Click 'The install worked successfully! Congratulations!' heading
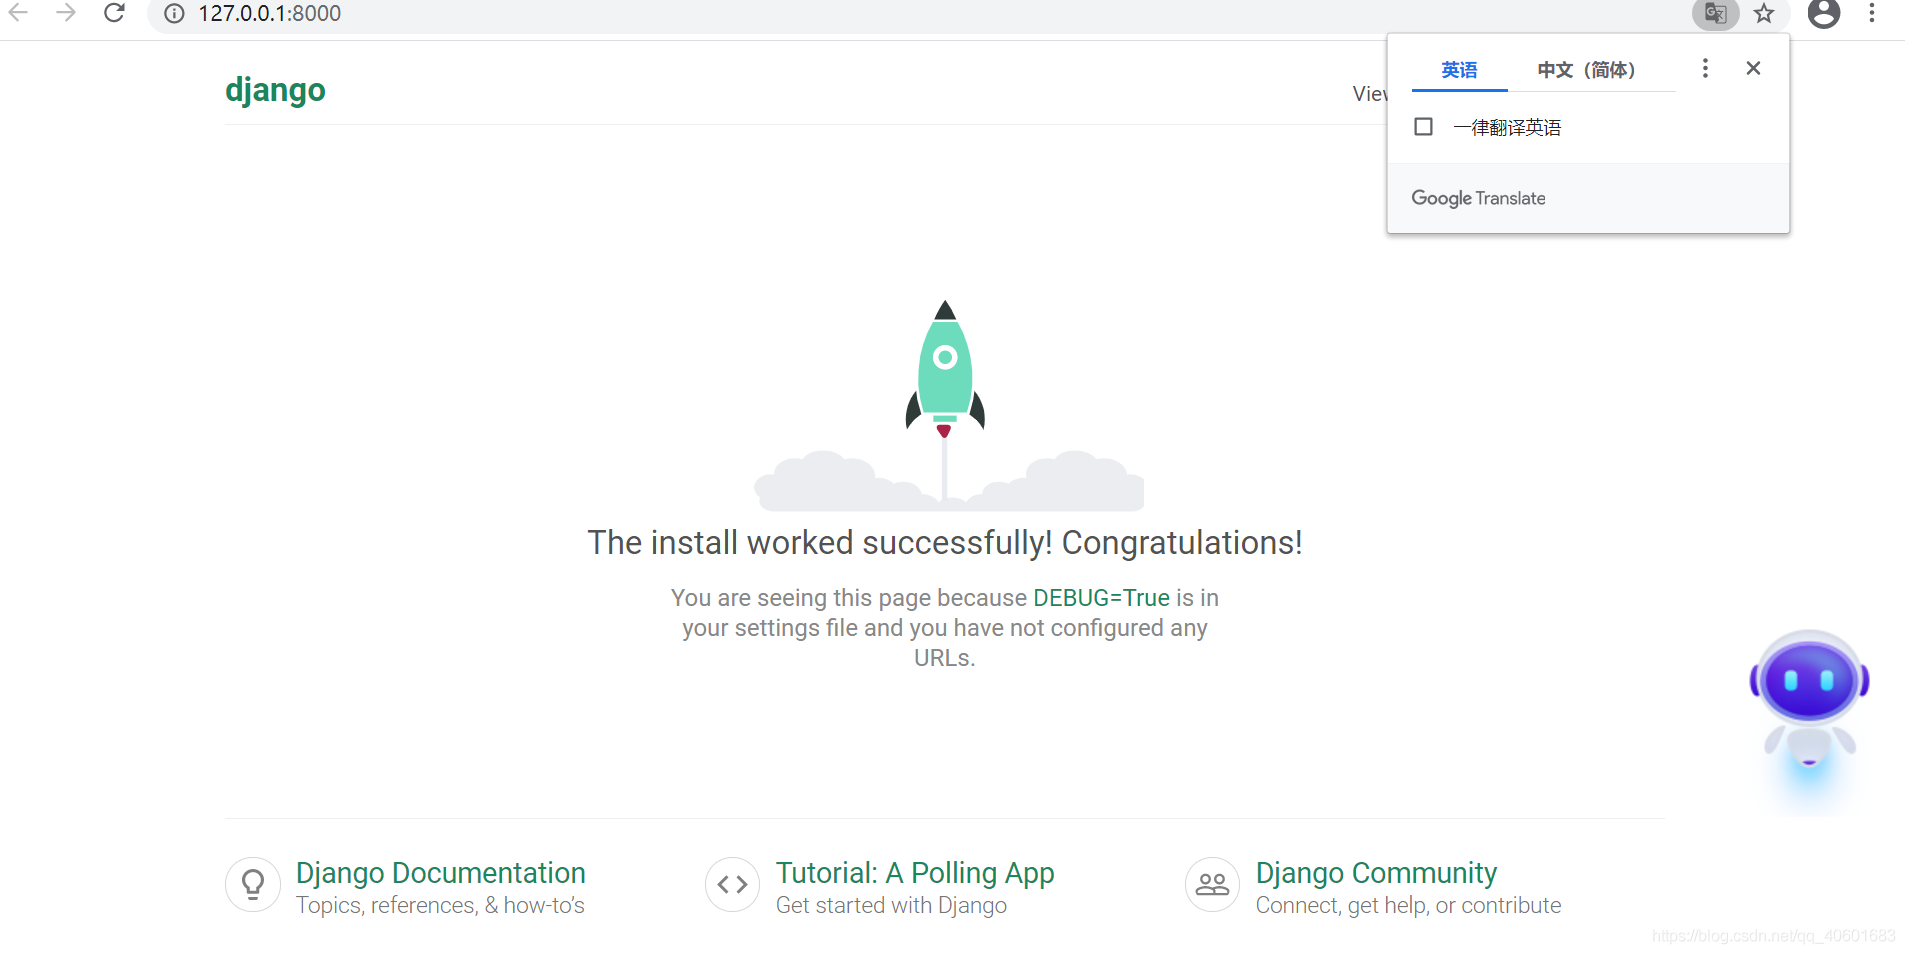Image resolution: width=1905 pixels, height=954 pixels. [x=945, y=542]
